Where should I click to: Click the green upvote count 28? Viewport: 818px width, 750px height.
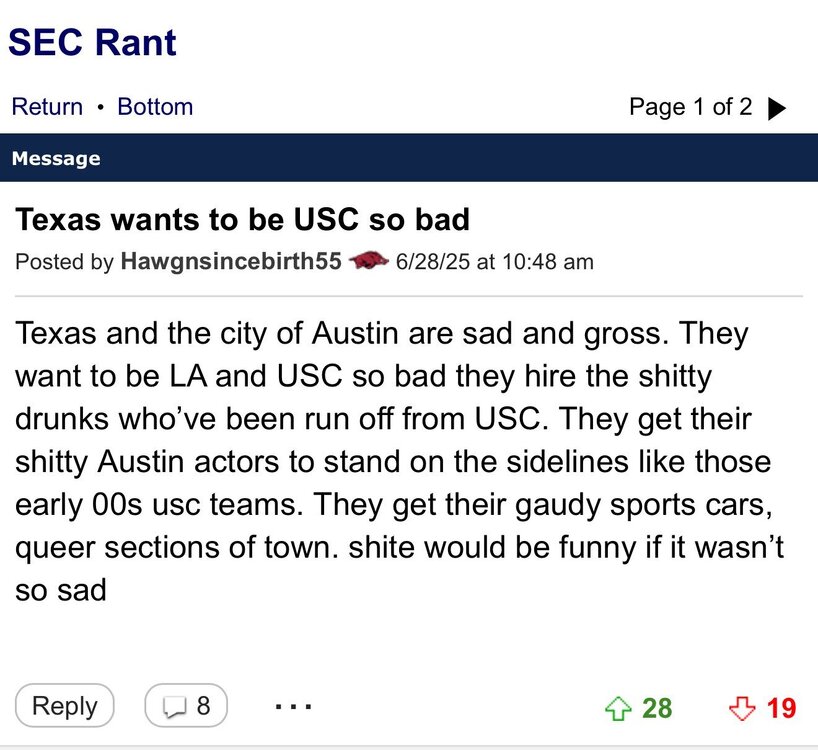657,708
